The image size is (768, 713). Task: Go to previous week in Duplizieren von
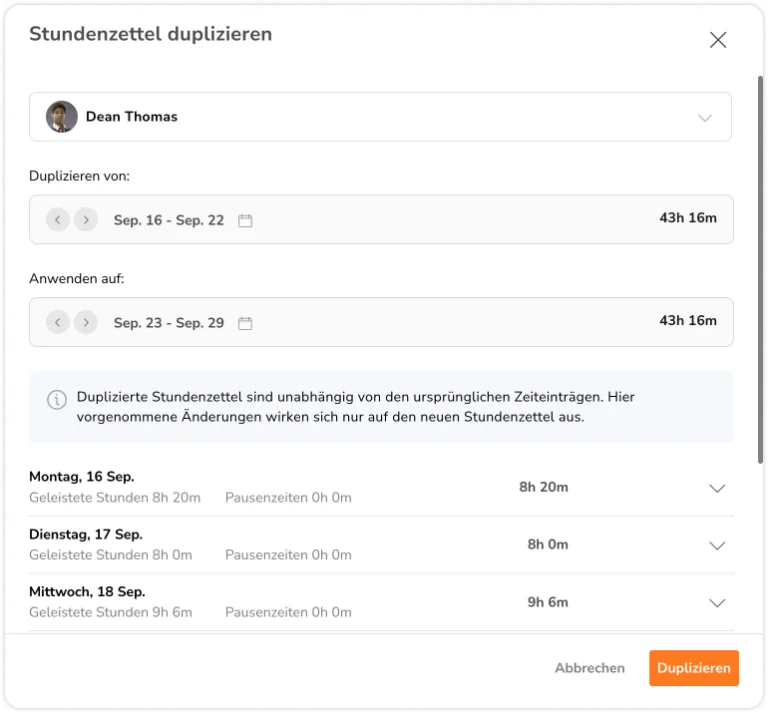click(x=58, y=220)
